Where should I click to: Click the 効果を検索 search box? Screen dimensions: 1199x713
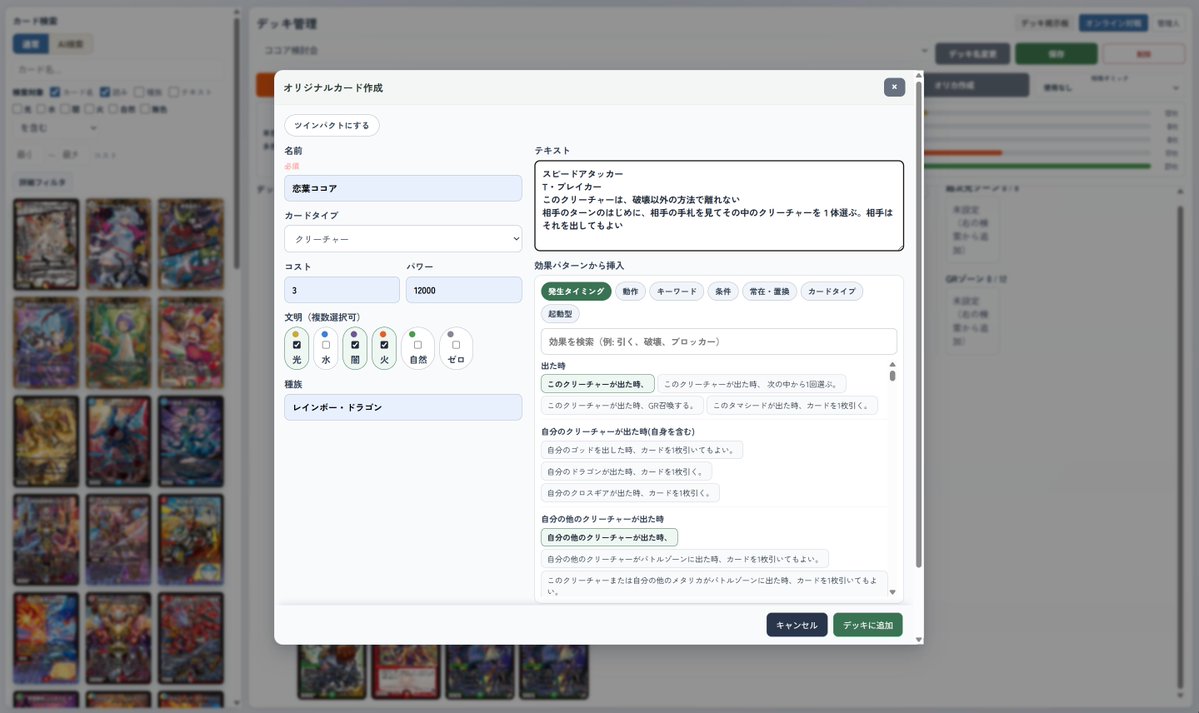719,341
